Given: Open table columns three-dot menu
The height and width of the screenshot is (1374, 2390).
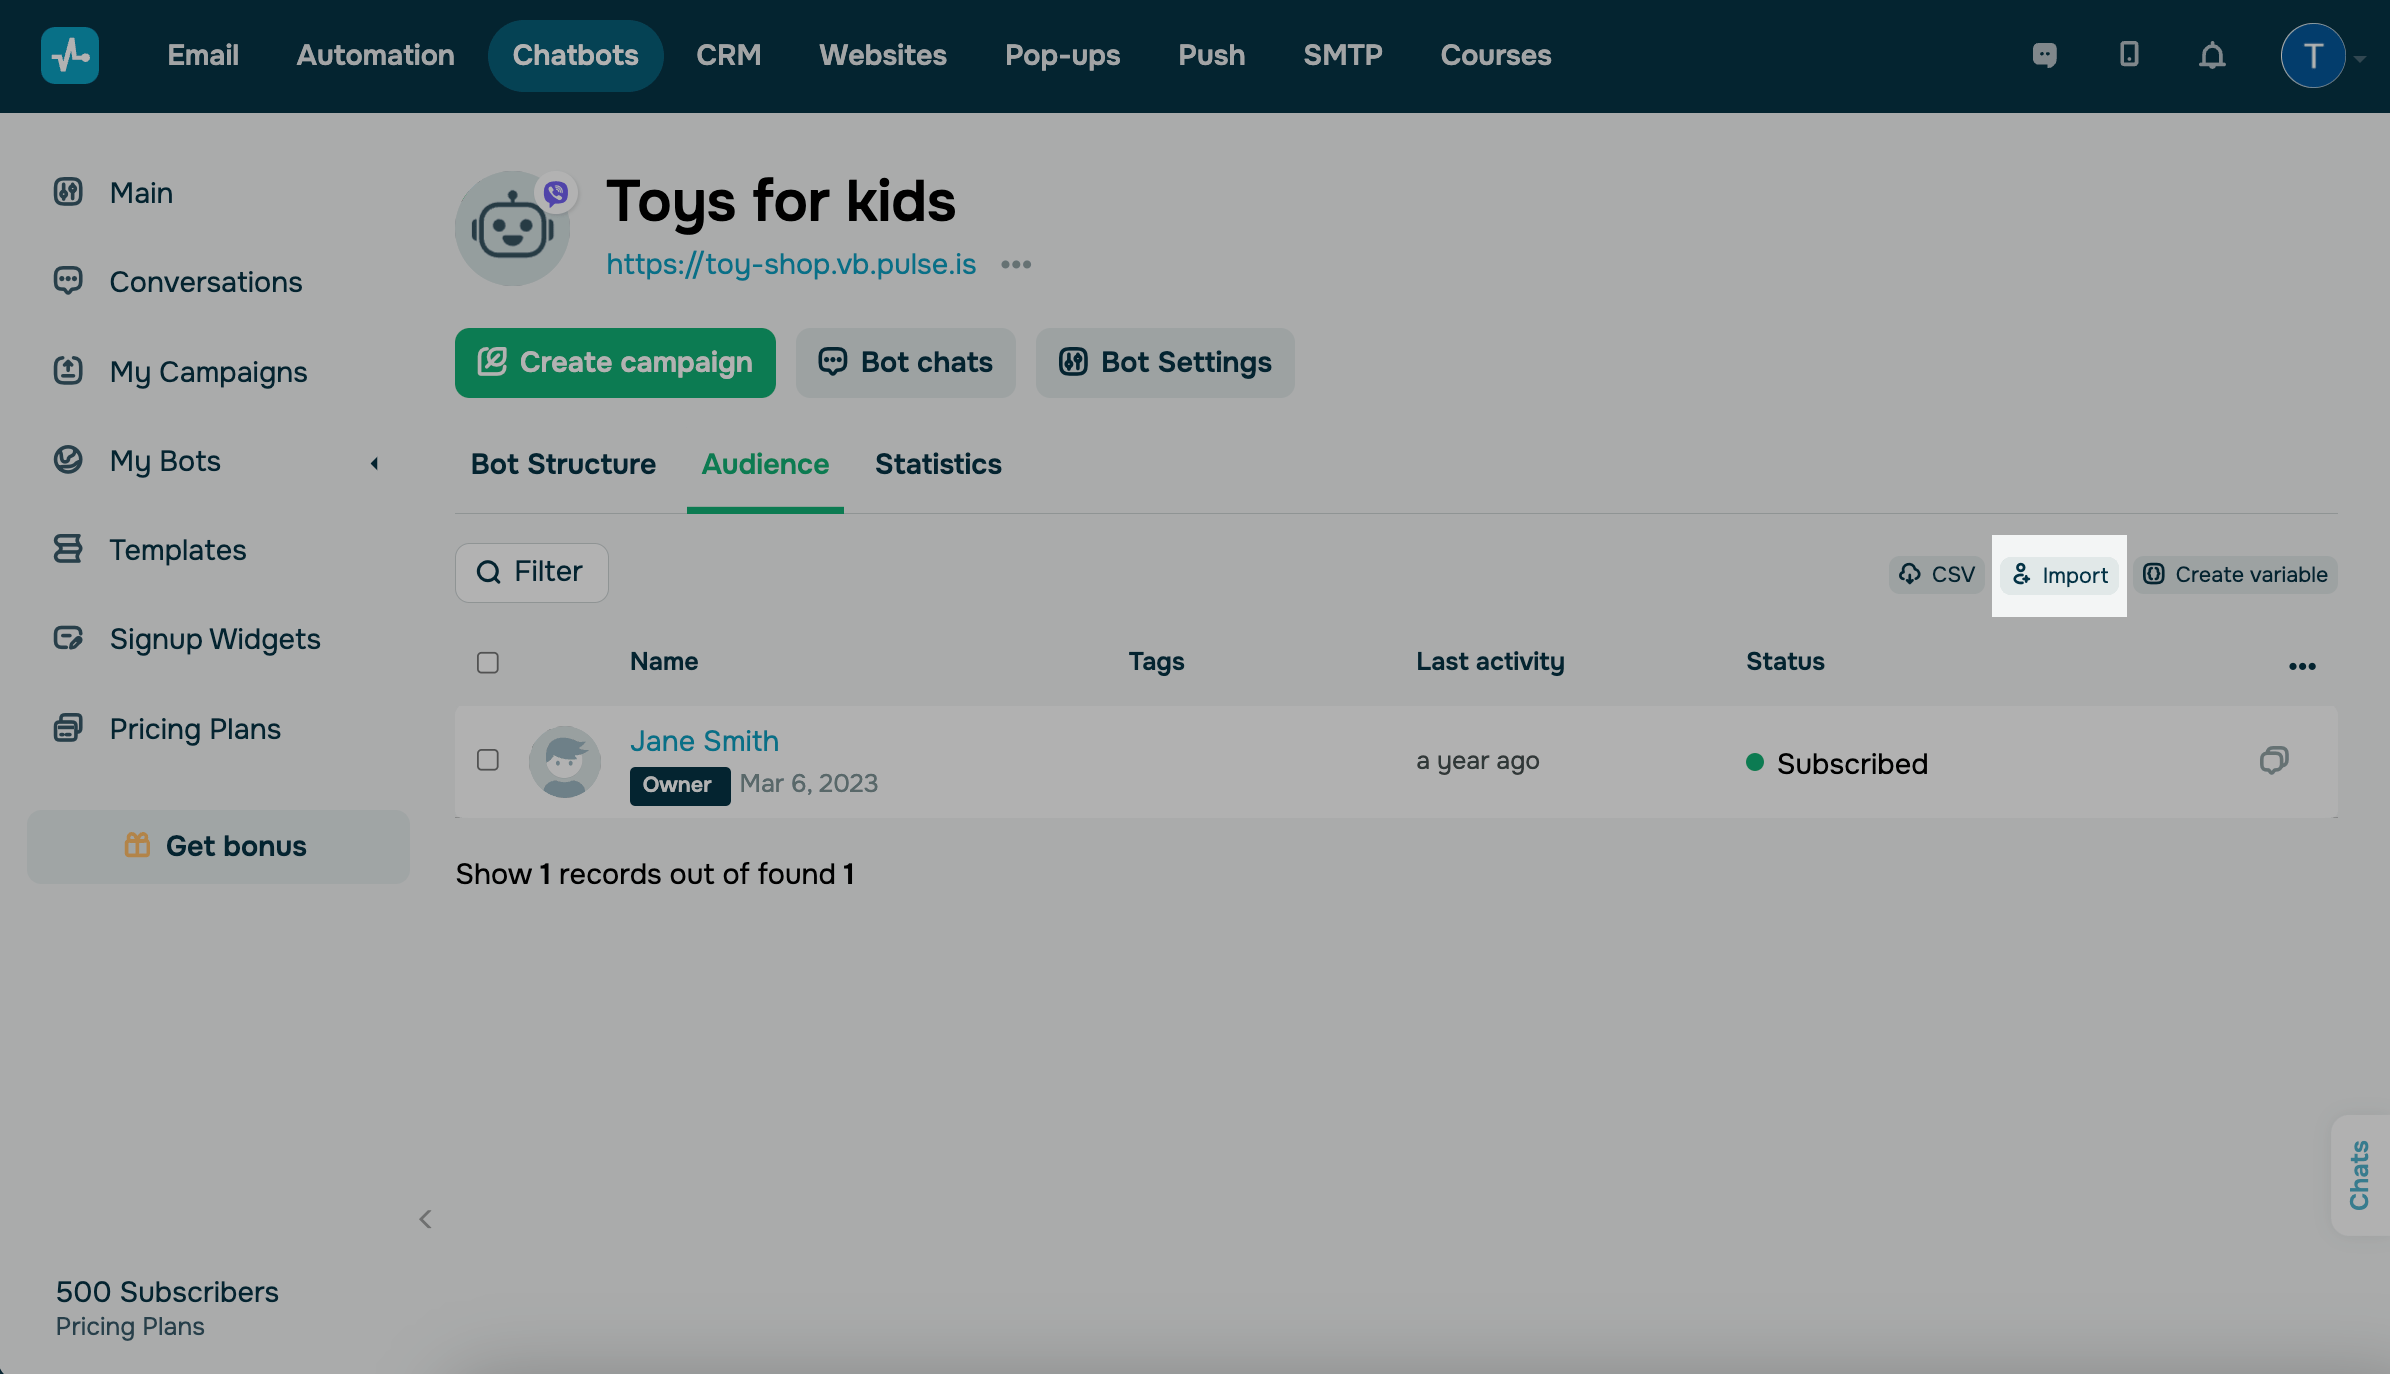Looking at the screenshot, I should point(2302,666).
